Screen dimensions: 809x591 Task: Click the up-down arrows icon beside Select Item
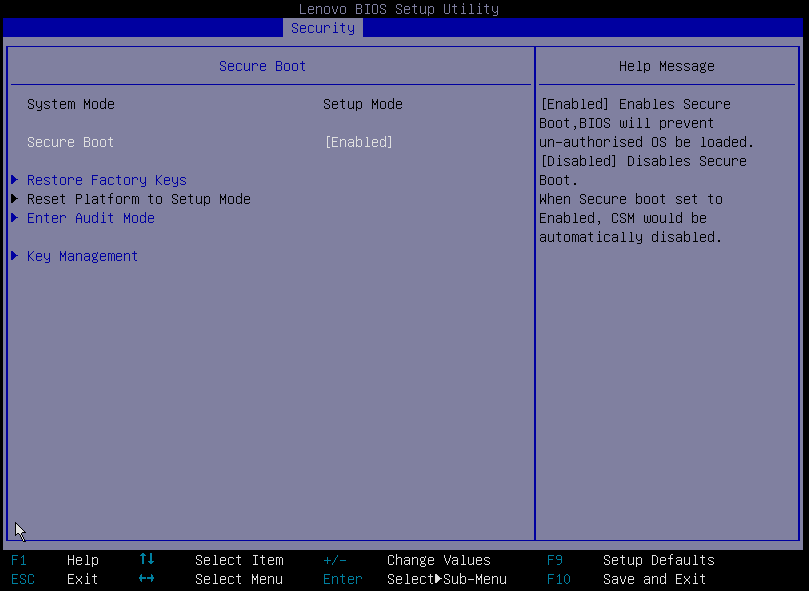147,560
